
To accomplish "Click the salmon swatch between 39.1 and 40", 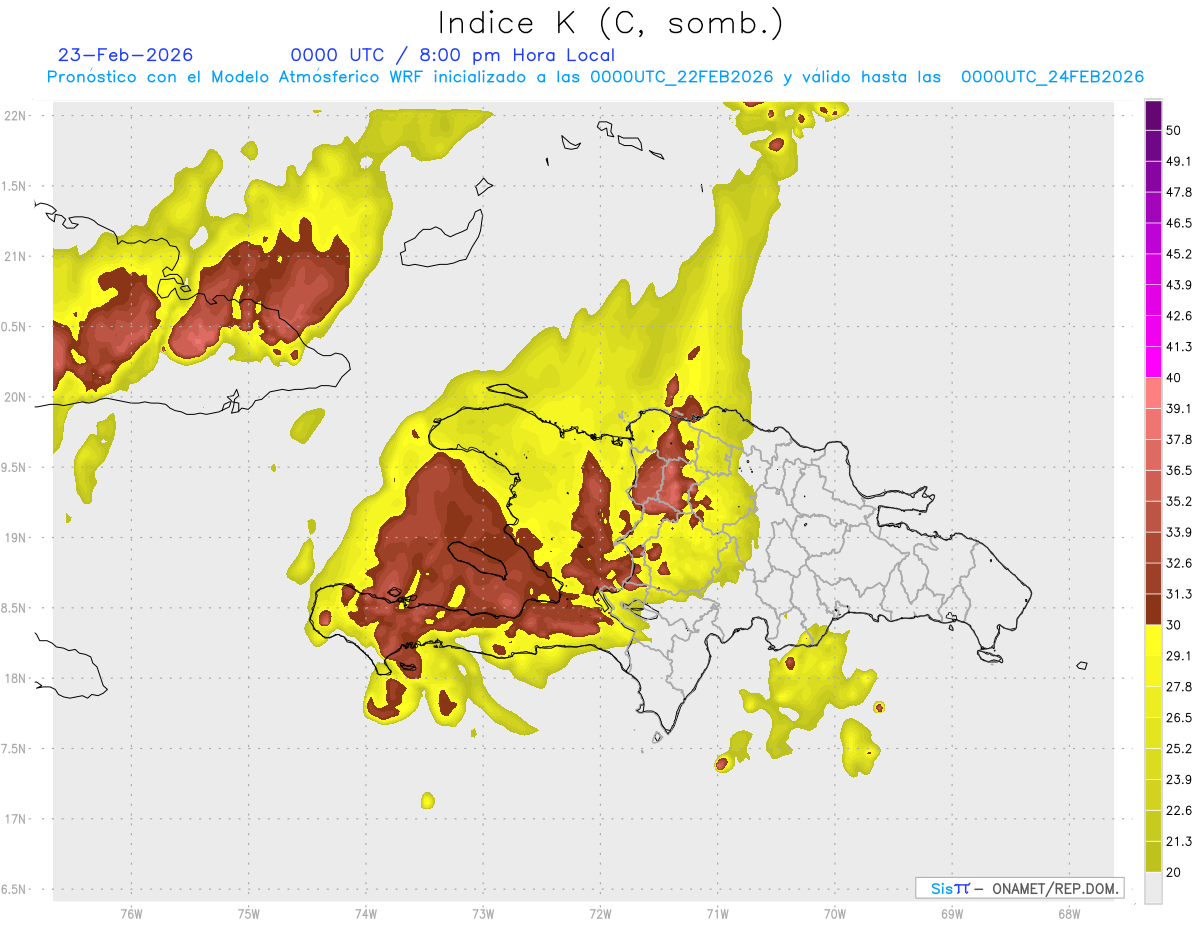I will tap(1154, 393).
